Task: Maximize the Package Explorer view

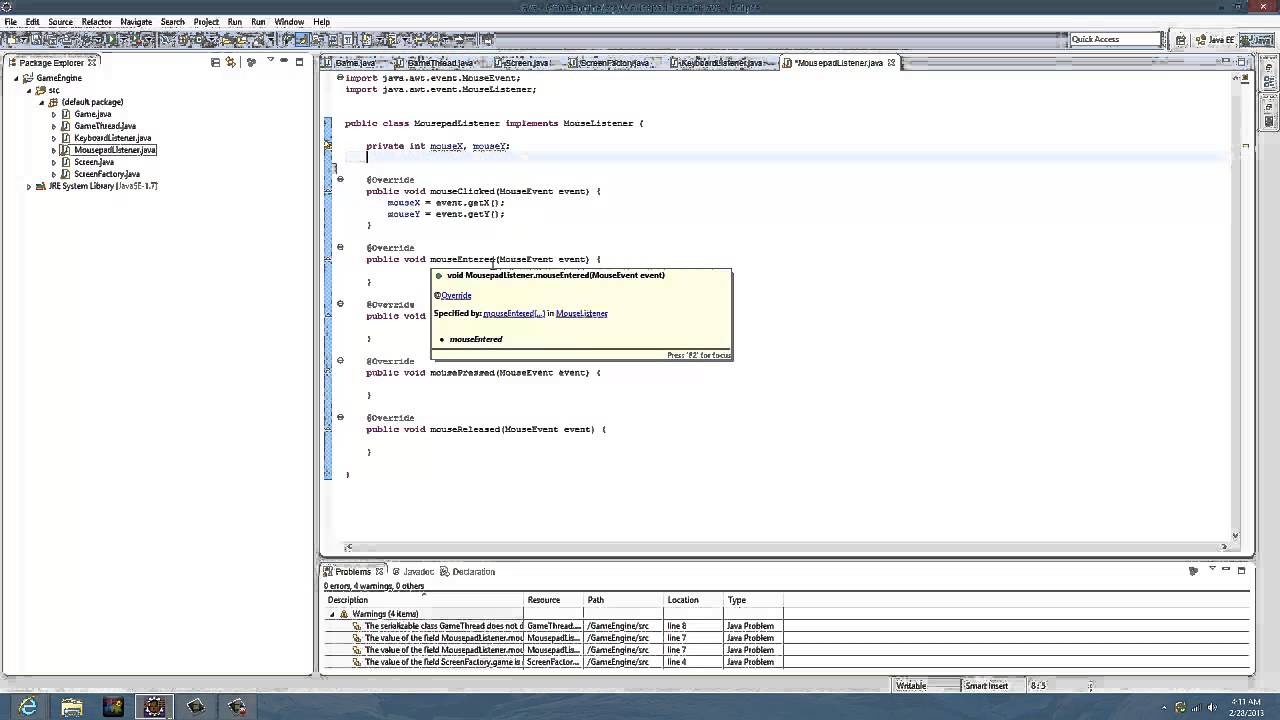Action: click(x=299, y=62)
